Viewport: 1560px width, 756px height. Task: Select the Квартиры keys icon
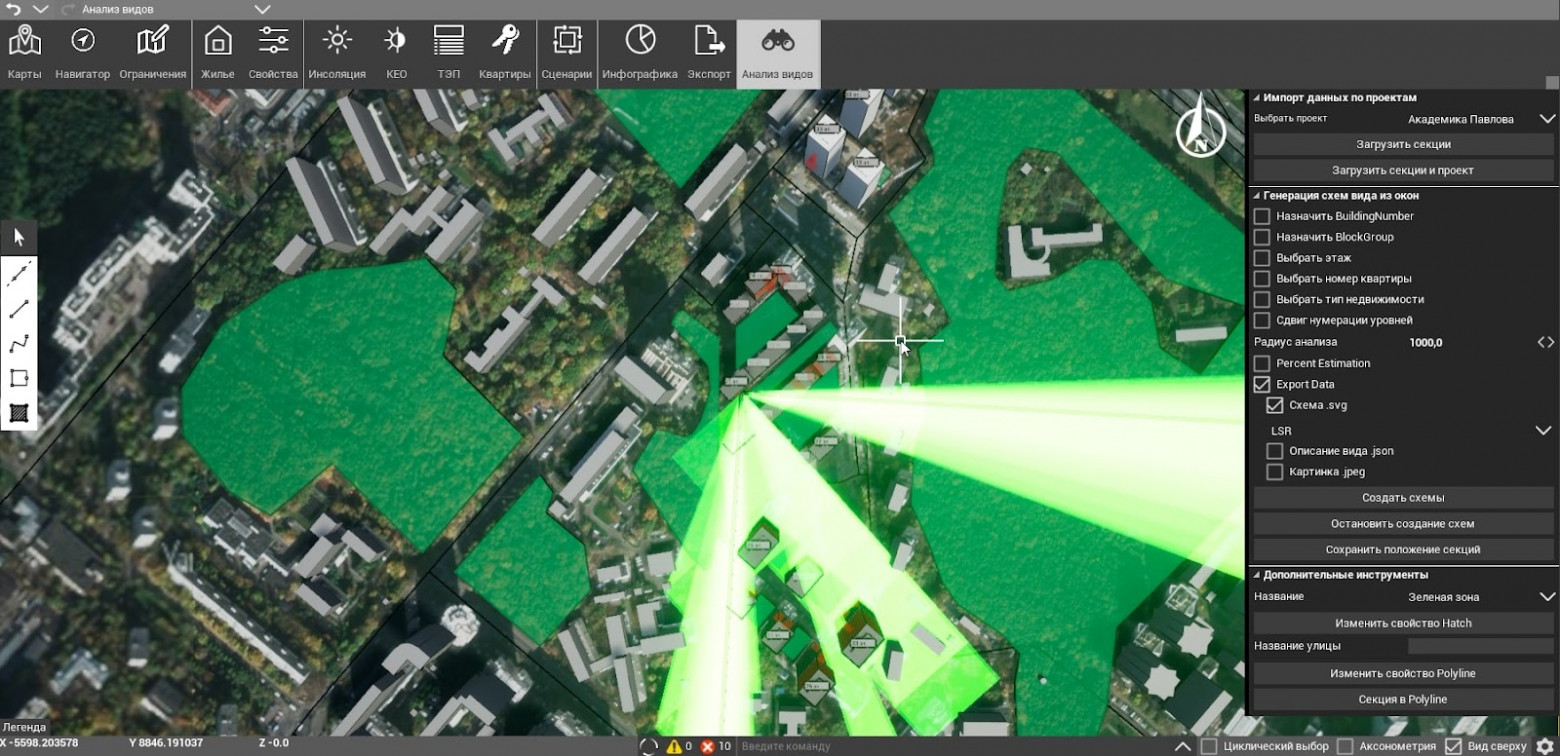coord(504,53)
